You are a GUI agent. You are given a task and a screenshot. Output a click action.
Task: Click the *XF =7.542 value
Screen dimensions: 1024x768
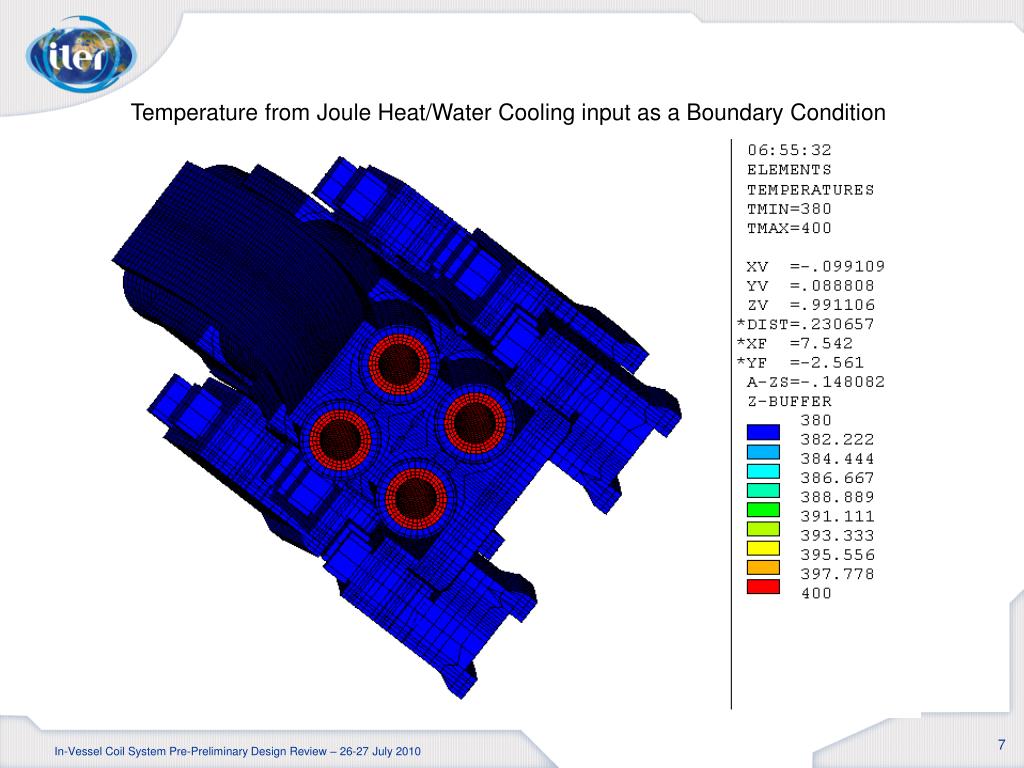click(795, 344)
